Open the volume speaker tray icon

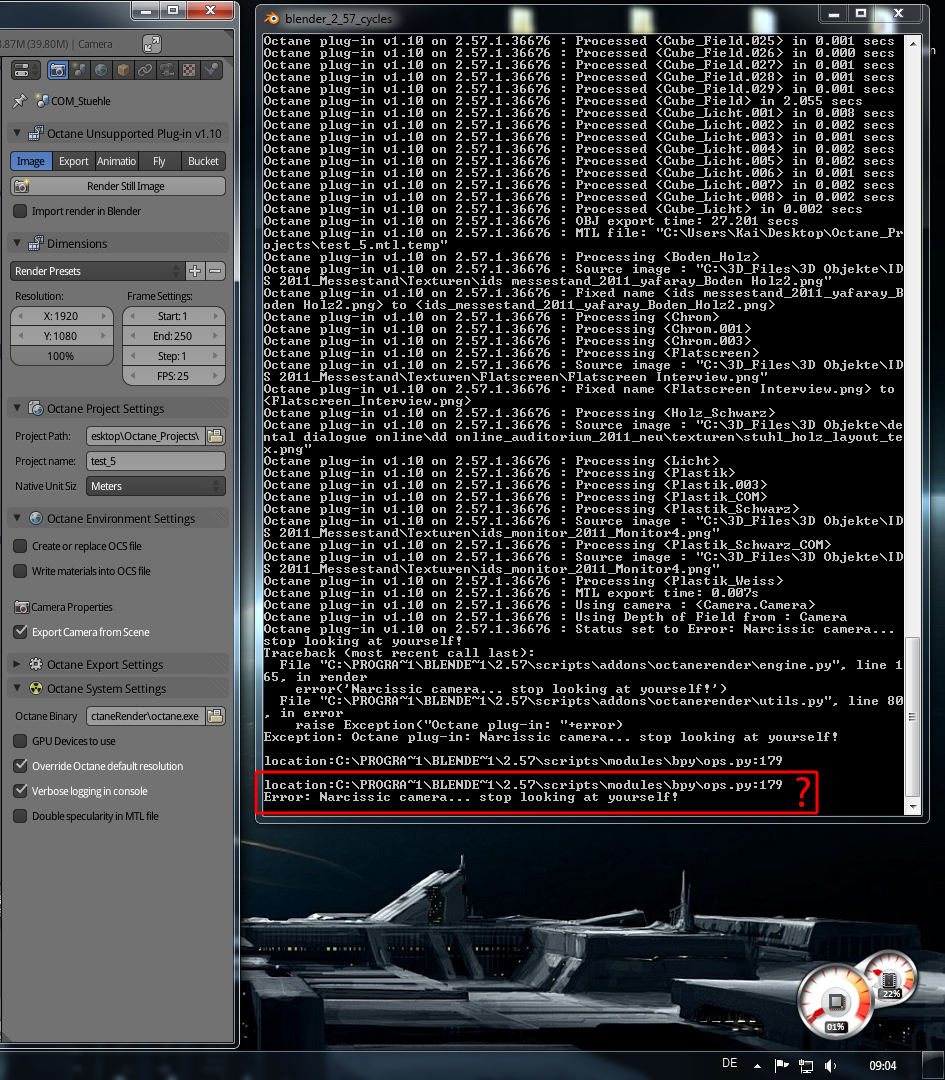click(x=830, y=1066)
